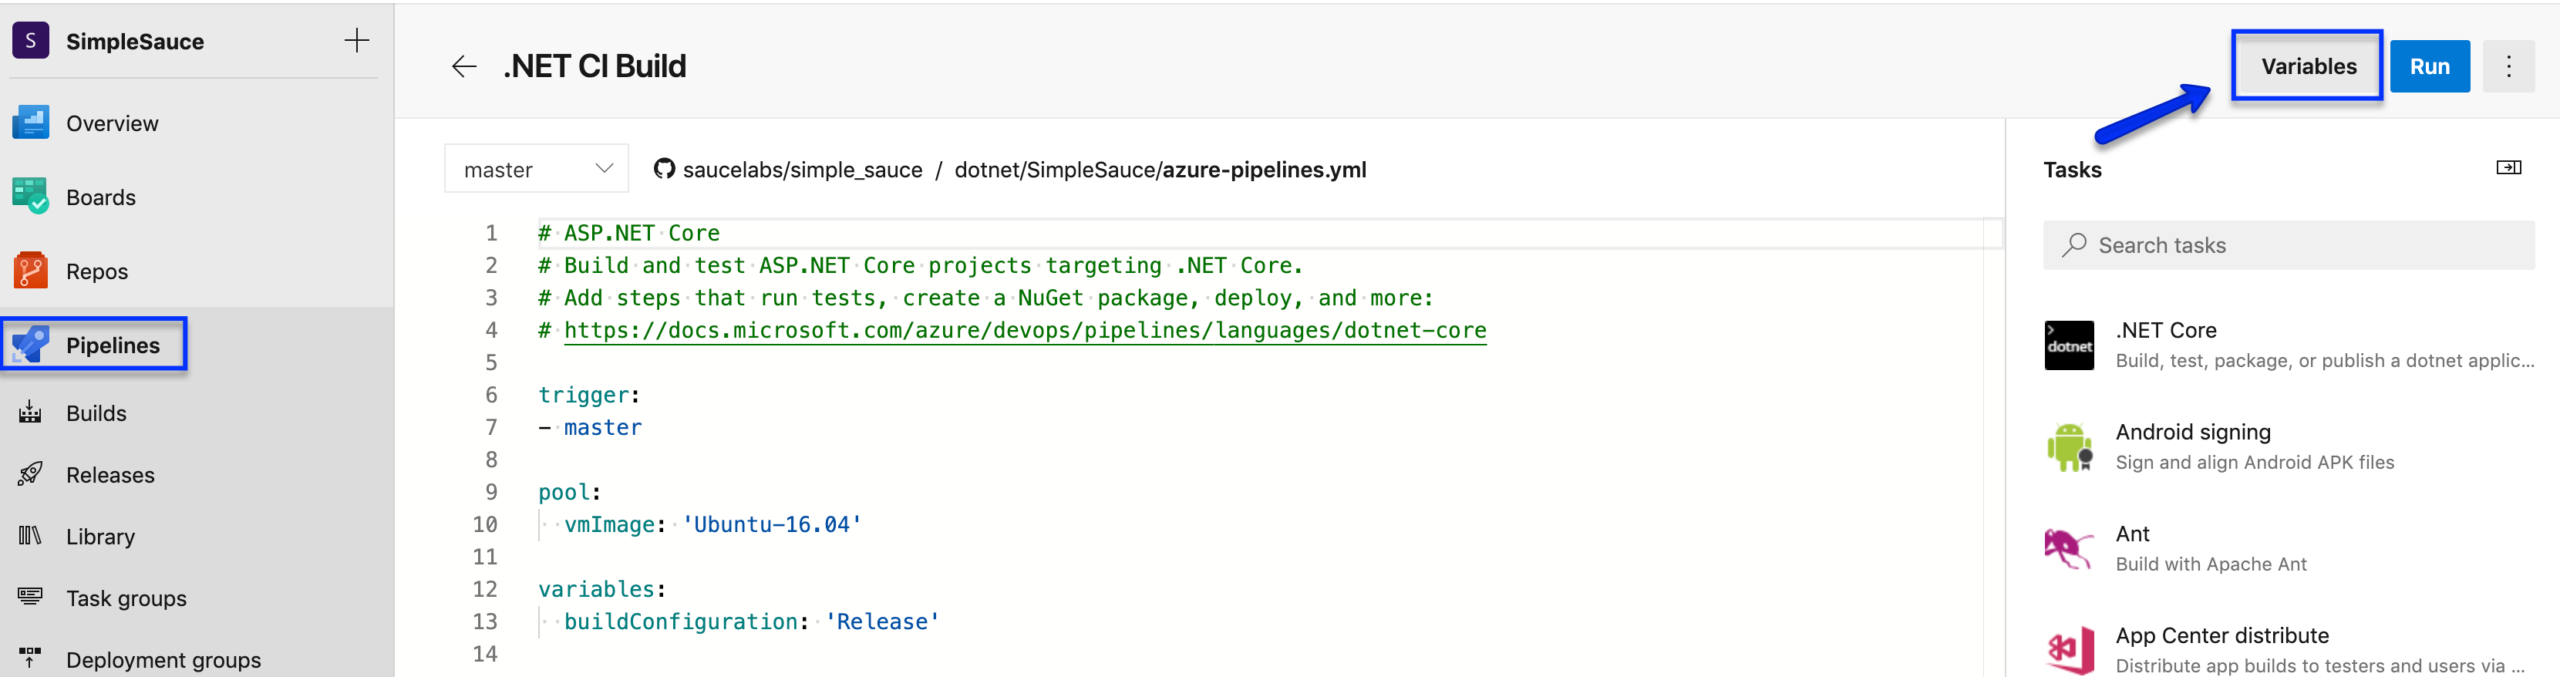Select the Android signing task

click(2288, 447)
